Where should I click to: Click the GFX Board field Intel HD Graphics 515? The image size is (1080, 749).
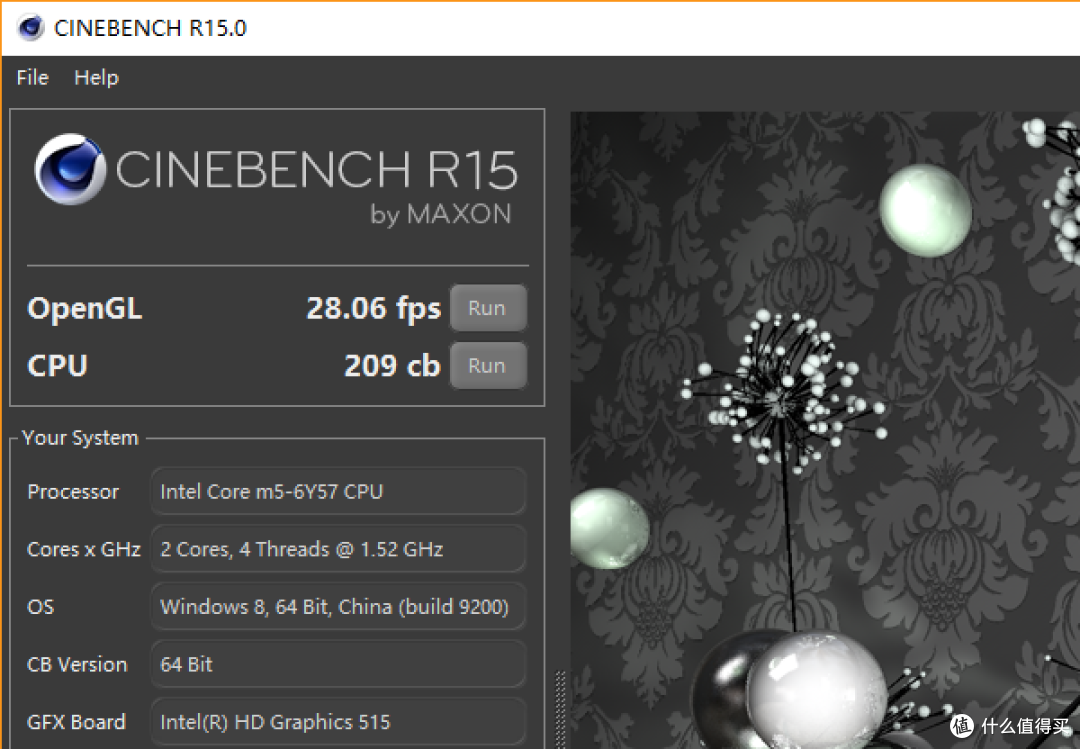click(338, 721)
